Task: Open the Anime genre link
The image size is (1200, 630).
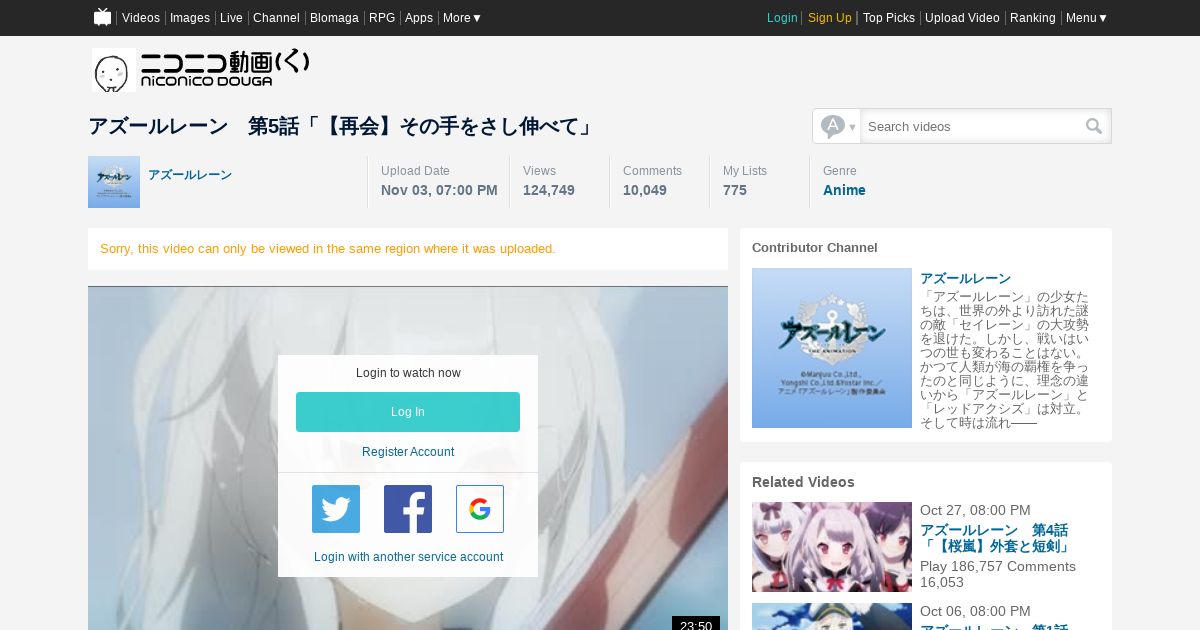Action: pyautogui.click(x=844, y=190)
